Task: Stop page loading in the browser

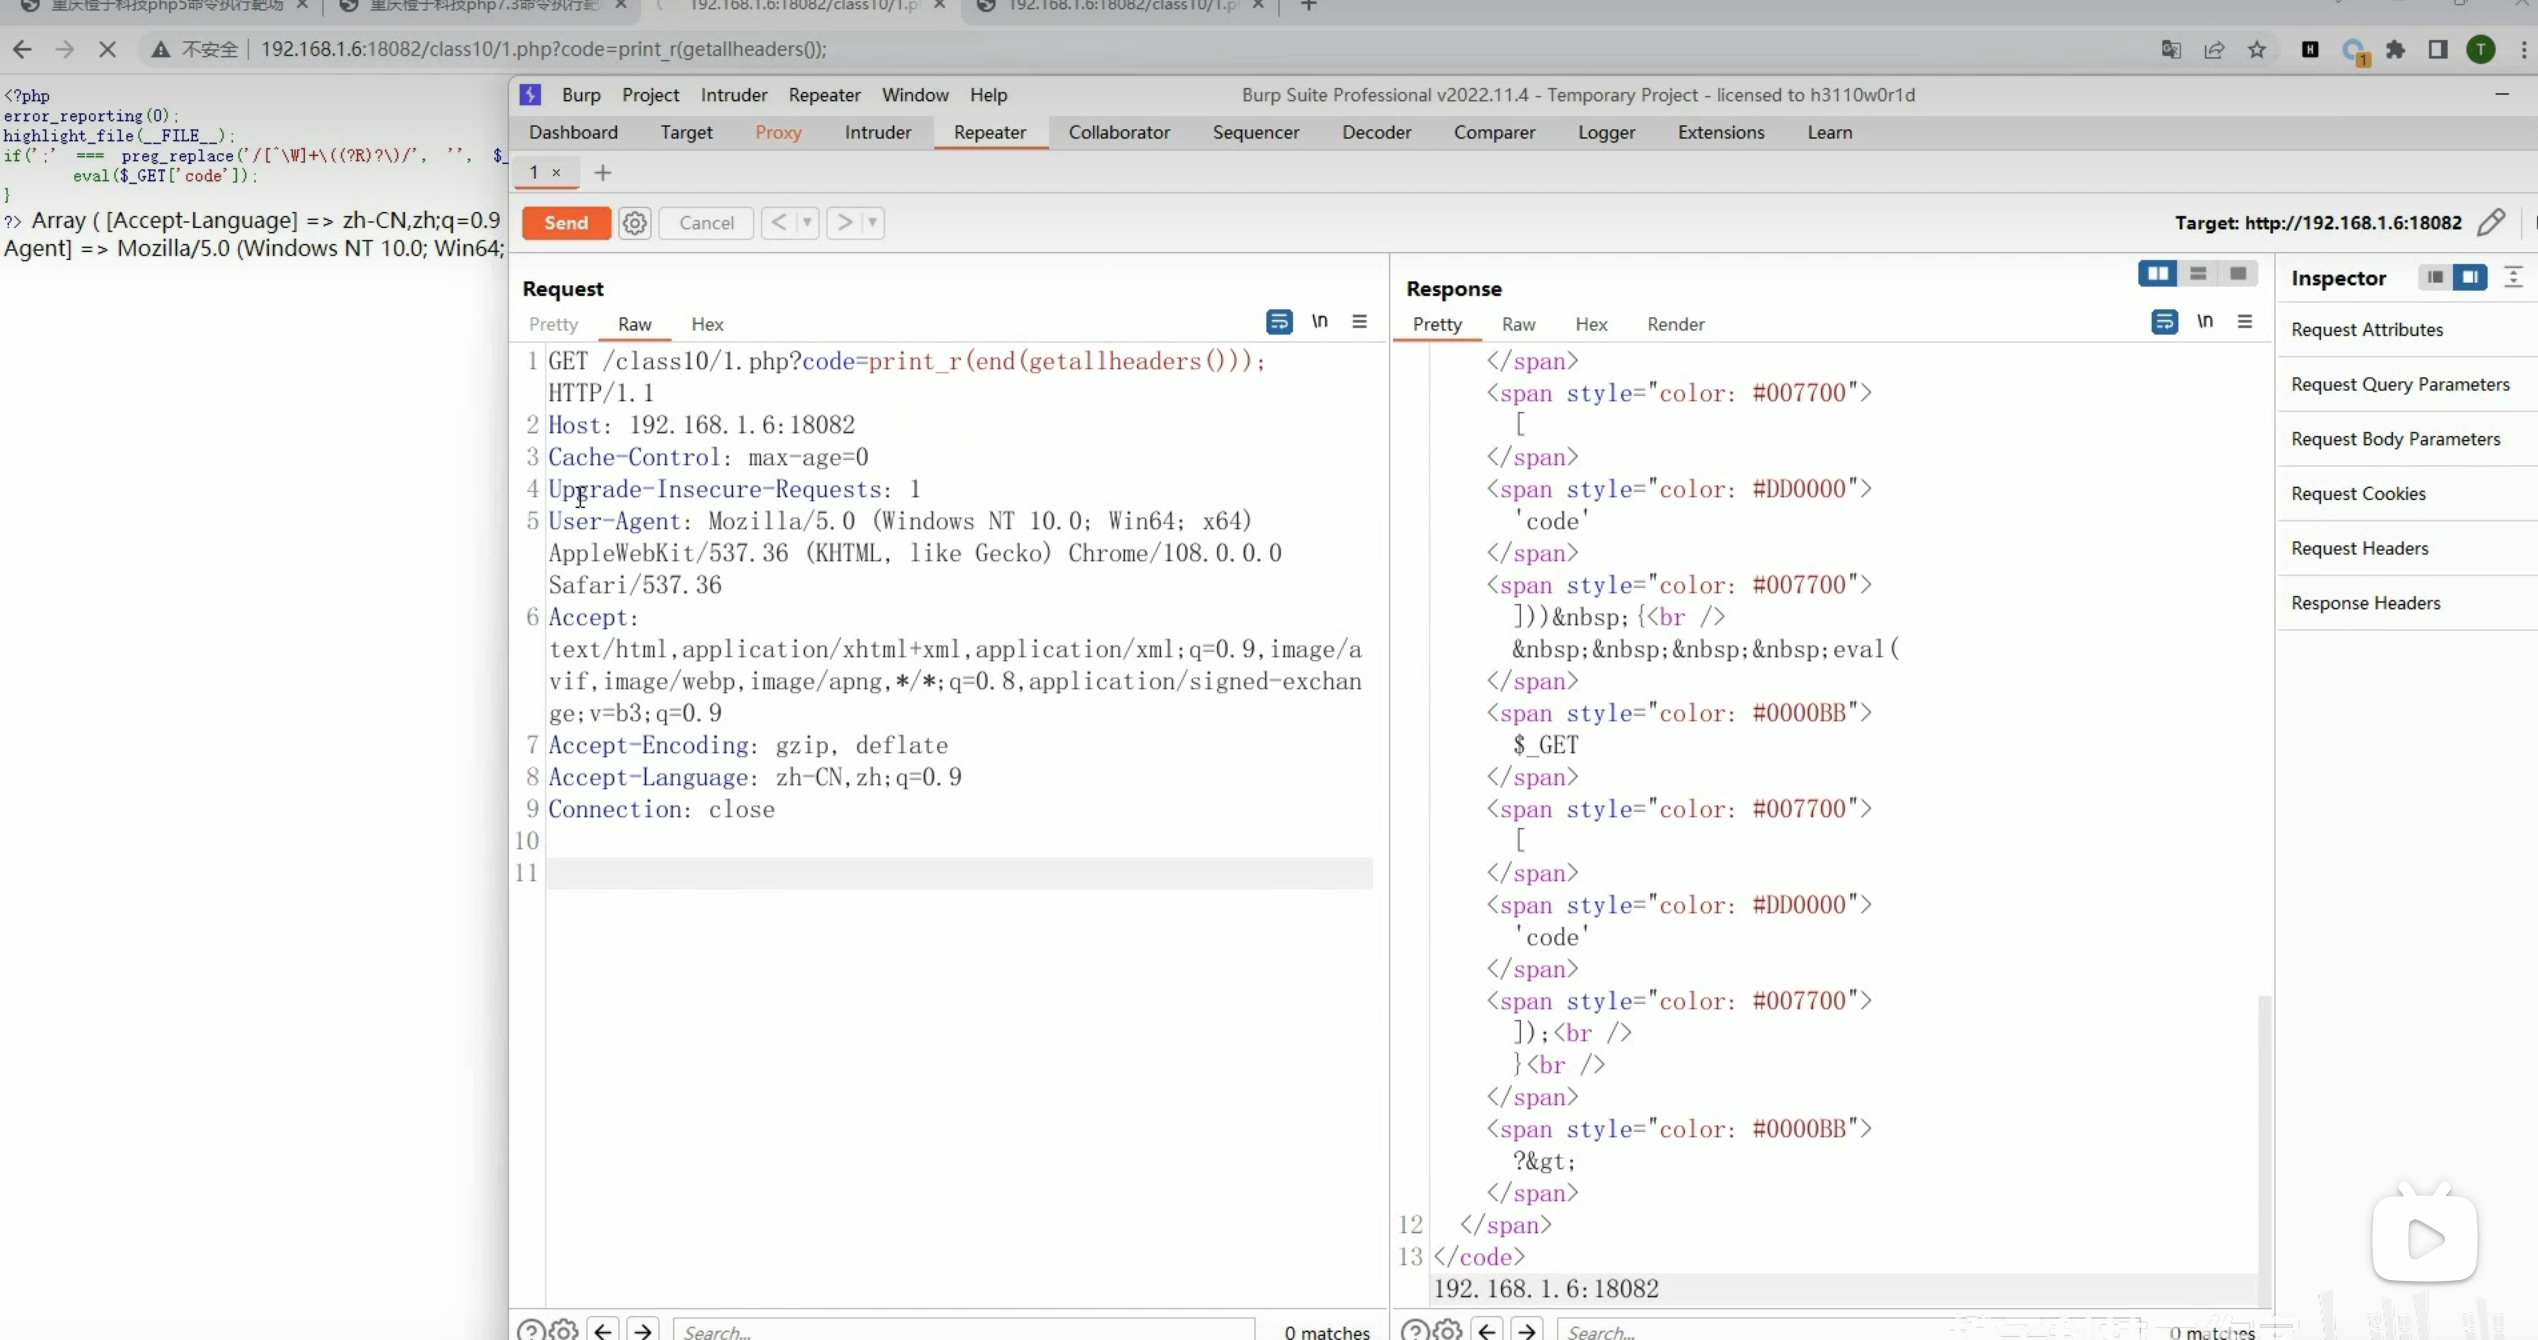Action: 107,49
